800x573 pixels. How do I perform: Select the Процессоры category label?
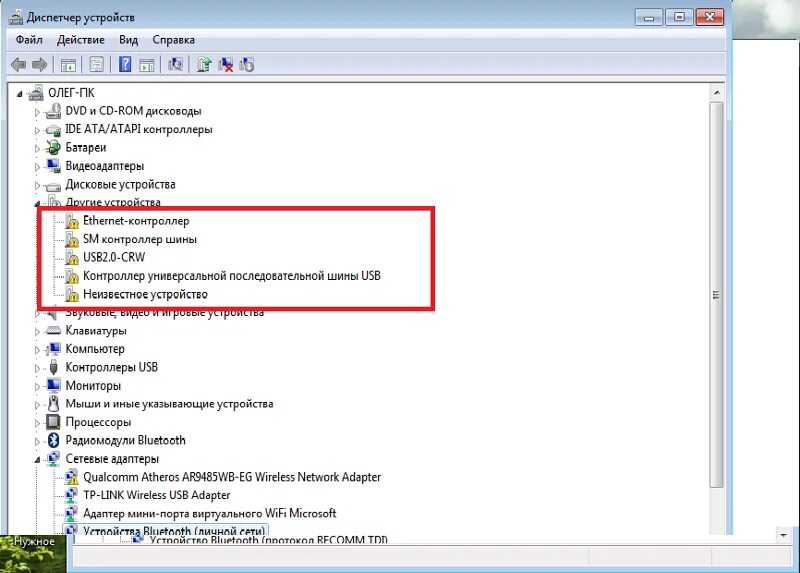(x=98, y=422)
